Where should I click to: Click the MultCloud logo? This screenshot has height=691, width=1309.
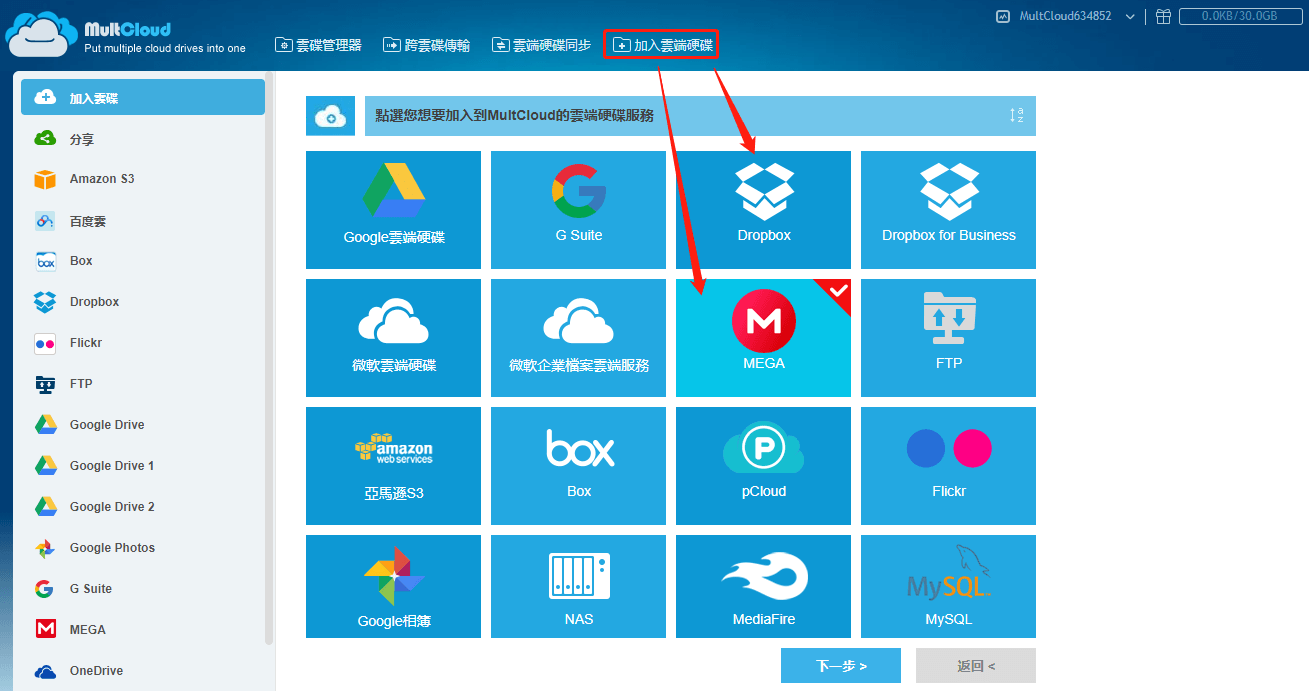pyautogui.click(x=126, y=36)
